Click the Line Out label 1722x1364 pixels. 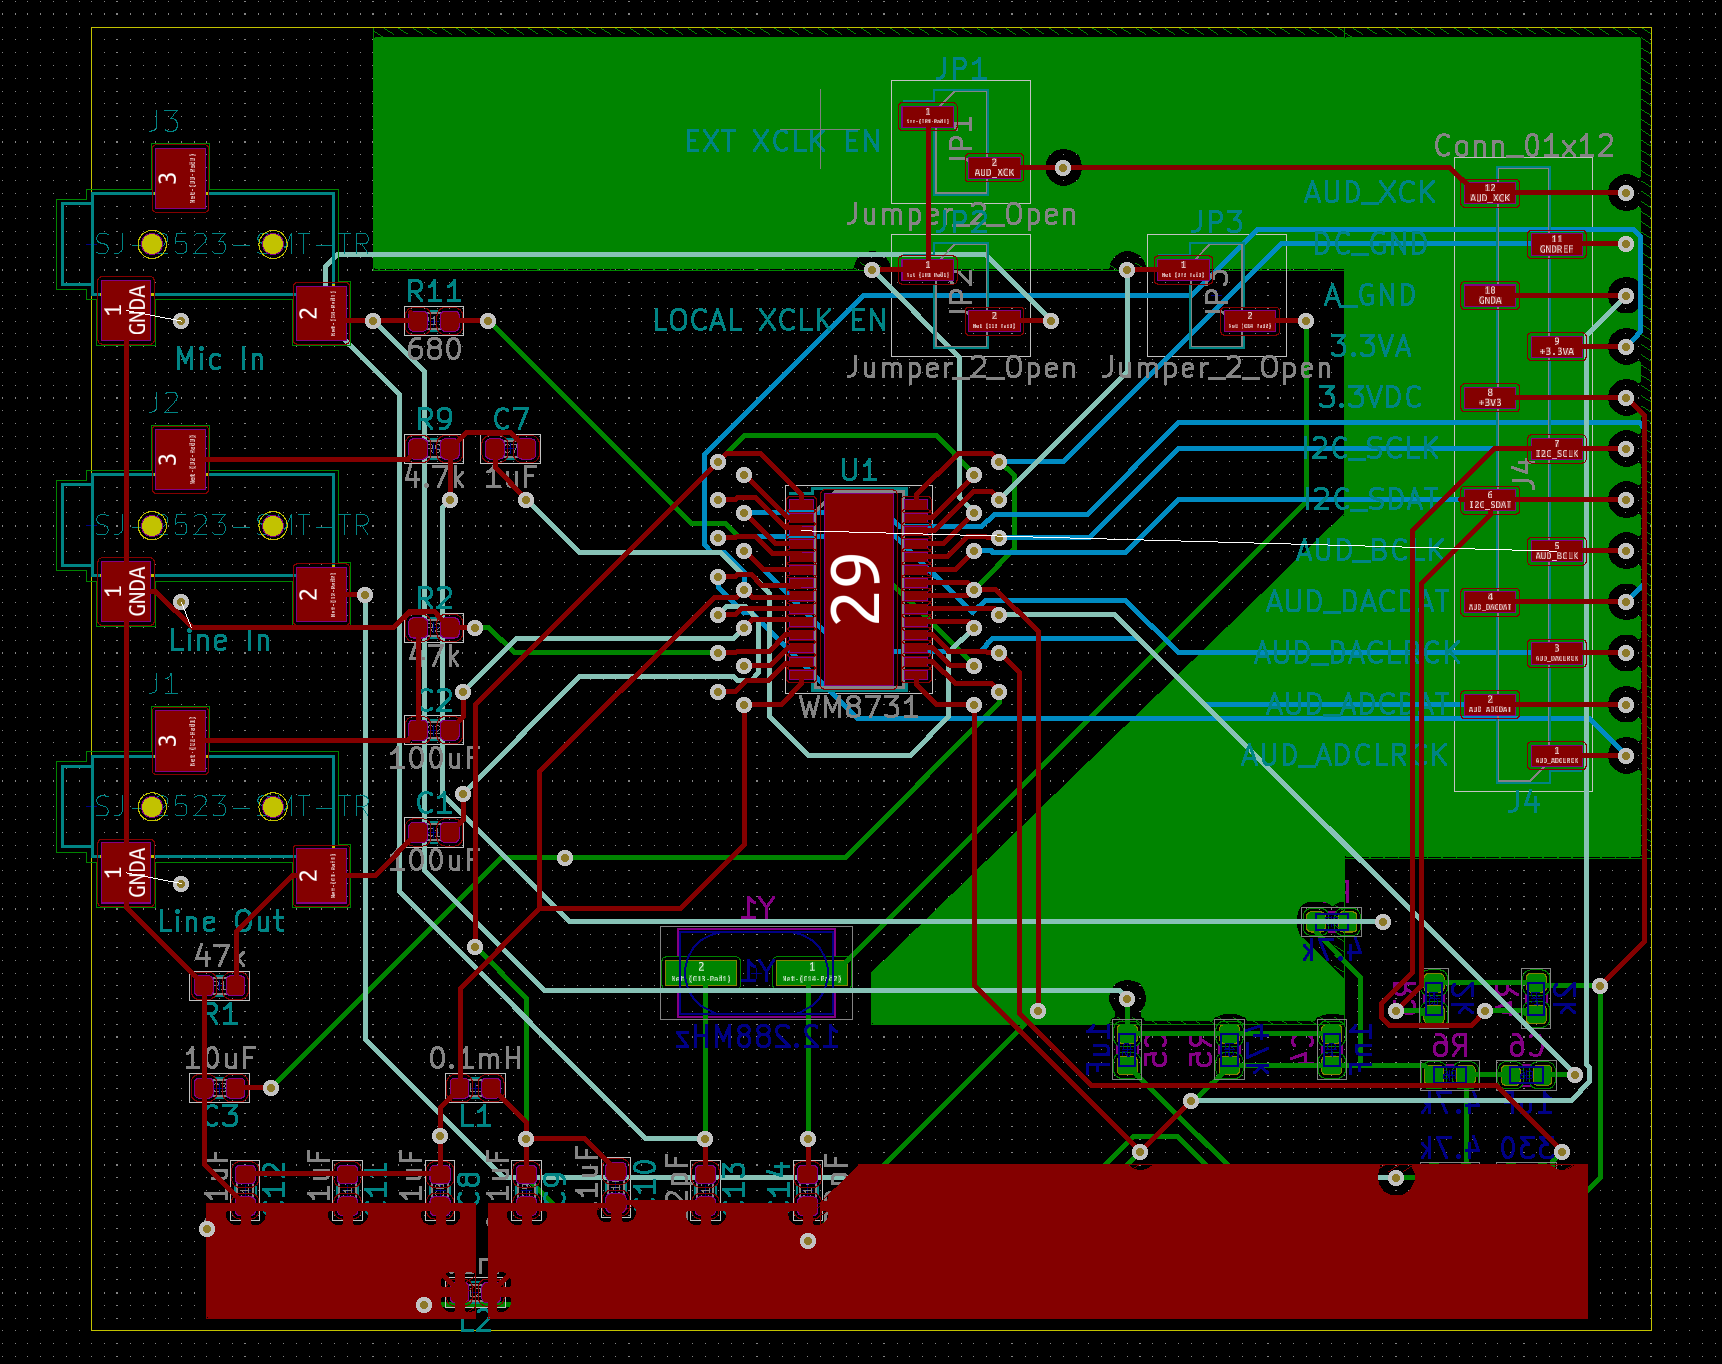pyautogui.click(x=222, y=922)
